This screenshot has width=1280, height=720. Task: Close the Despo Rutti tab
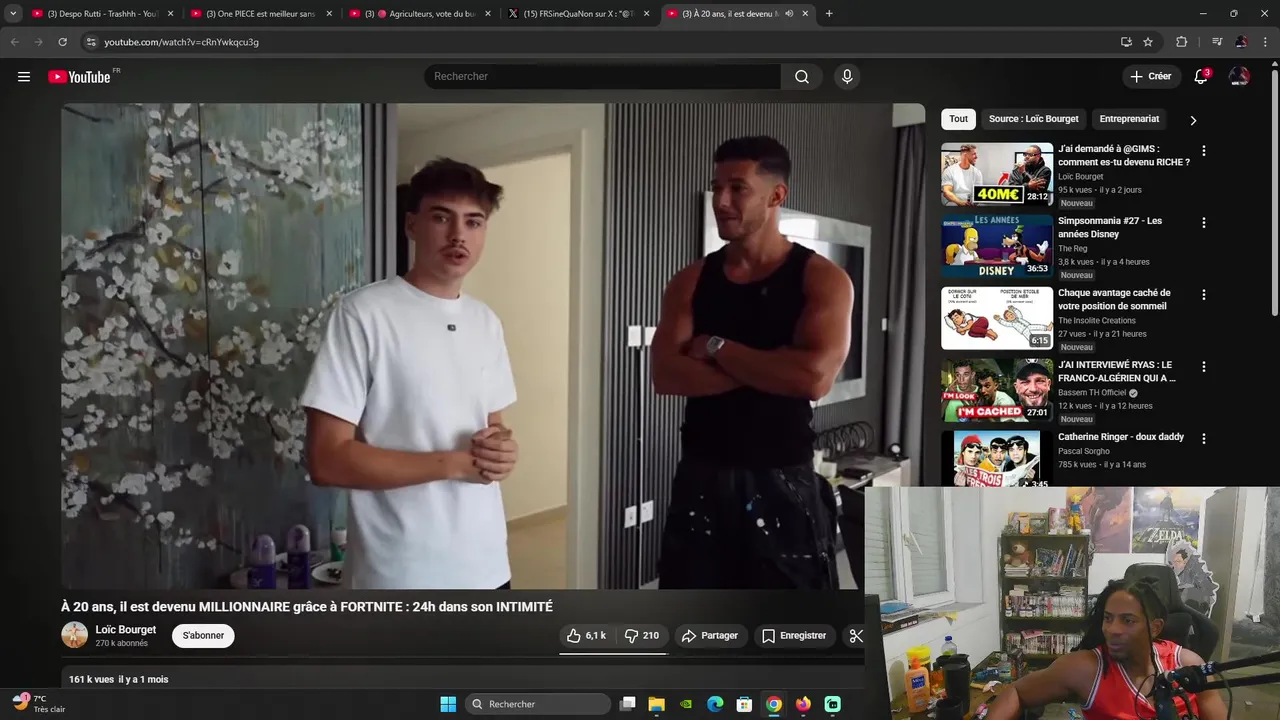coord(171,14)
